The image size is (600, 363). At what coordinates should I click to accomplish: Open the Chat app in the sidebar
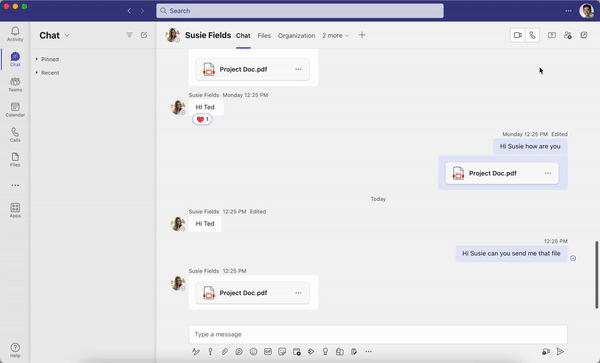tap(15, 59)
